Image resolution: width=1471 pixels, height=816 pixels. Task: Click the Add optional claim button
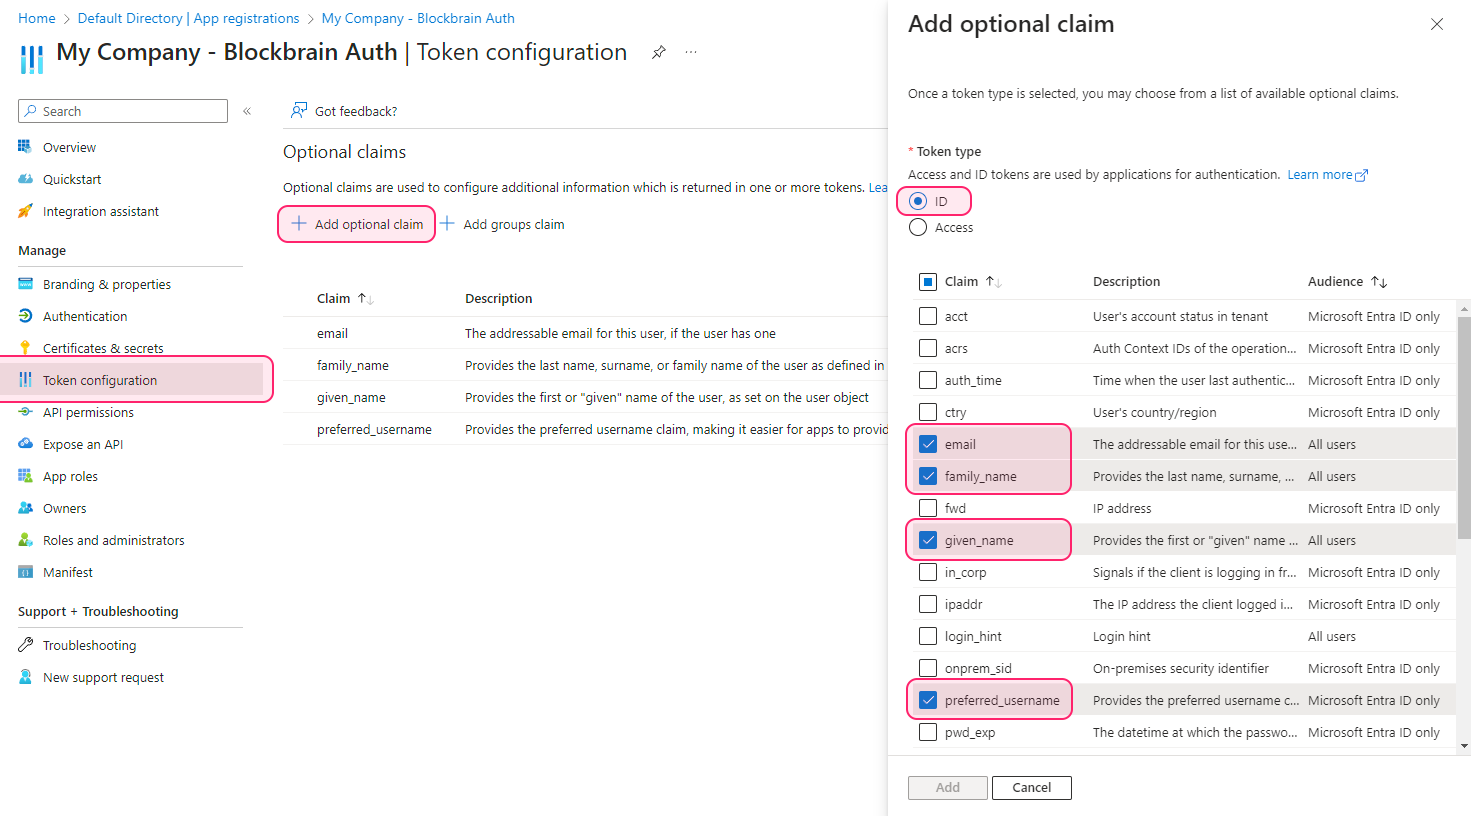(357, 224)
